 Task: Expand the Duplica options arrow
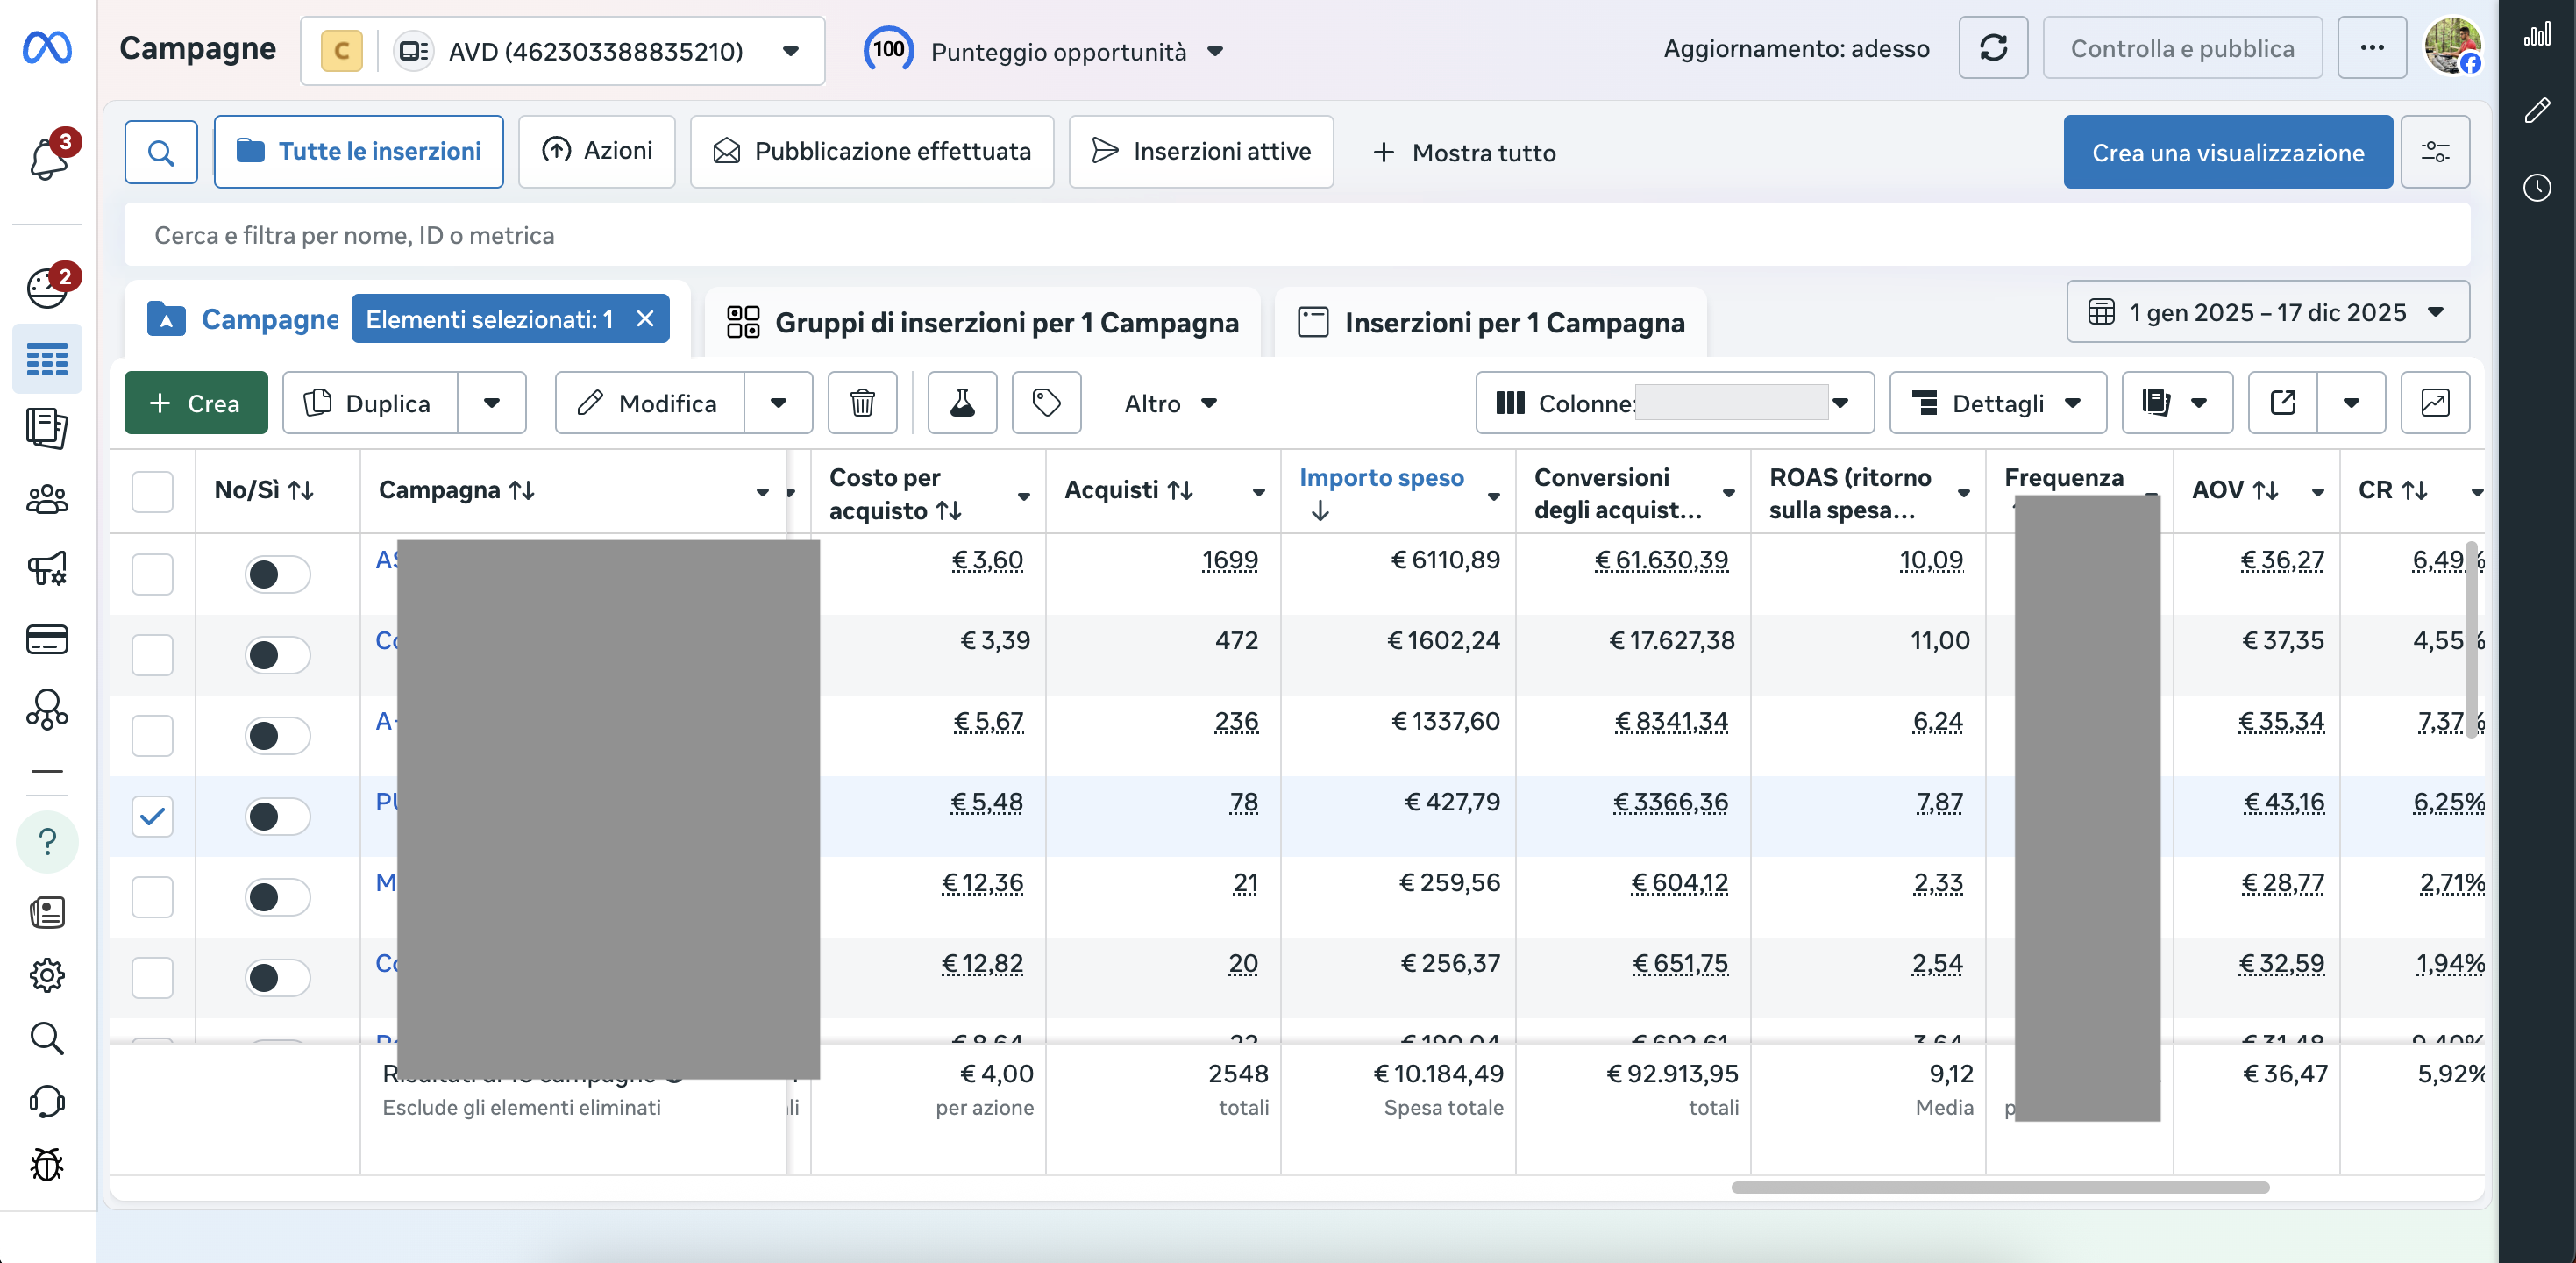pyautogui.click(x=491, y=403)
